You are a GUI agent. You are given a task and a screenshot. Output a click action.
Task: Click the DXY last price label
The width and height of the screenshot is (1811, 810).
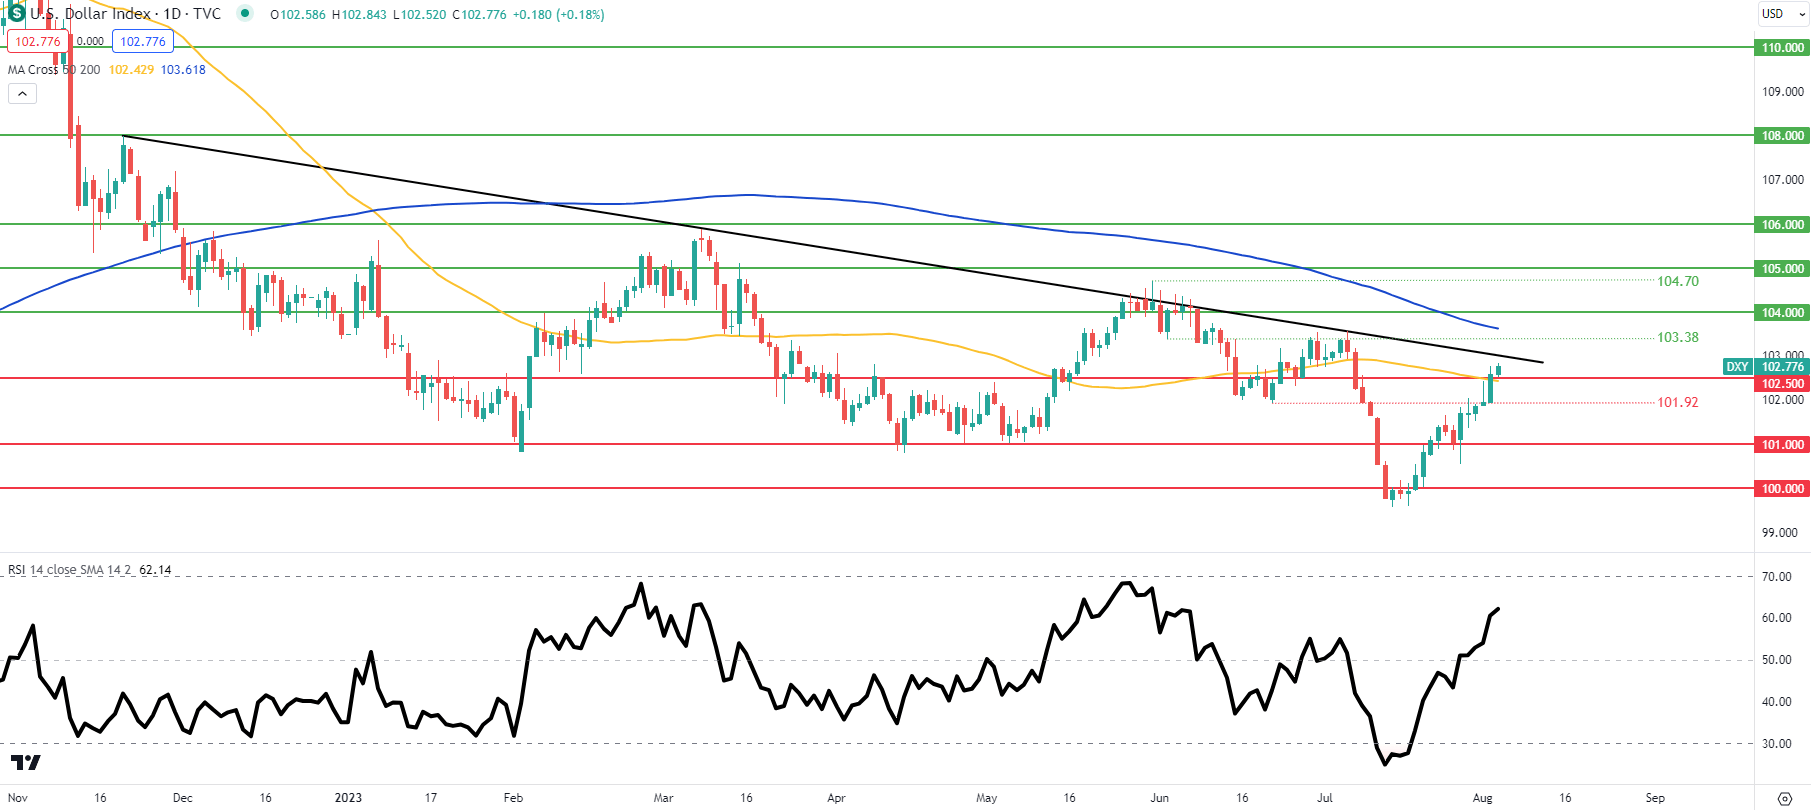point(1766,367)
